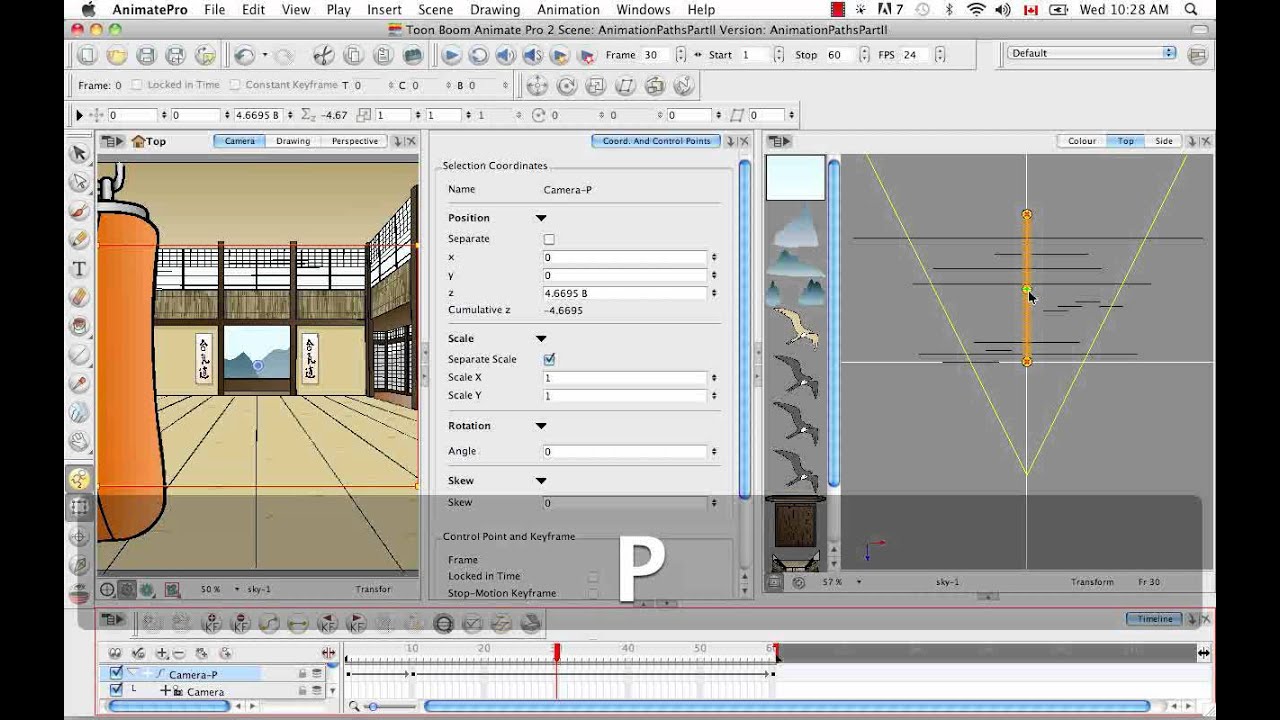The image size is (1280, 720).
Task: Open the Drawing menu
Action: (x=495, y=10)
